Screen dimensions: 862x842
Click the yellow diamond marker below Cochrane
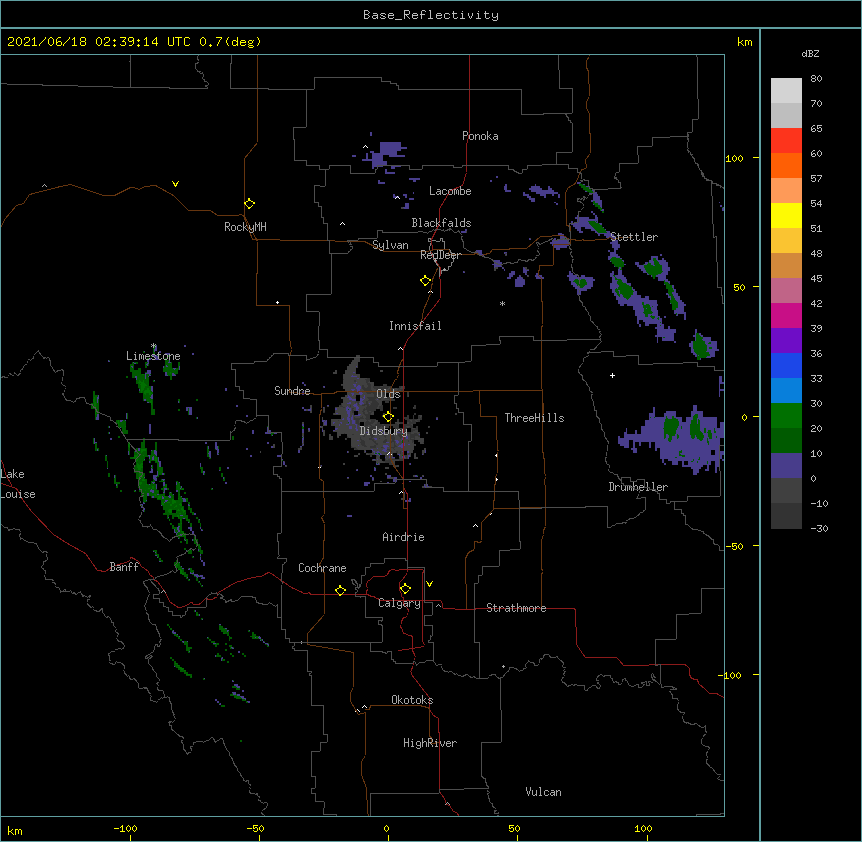pos(340,590)
